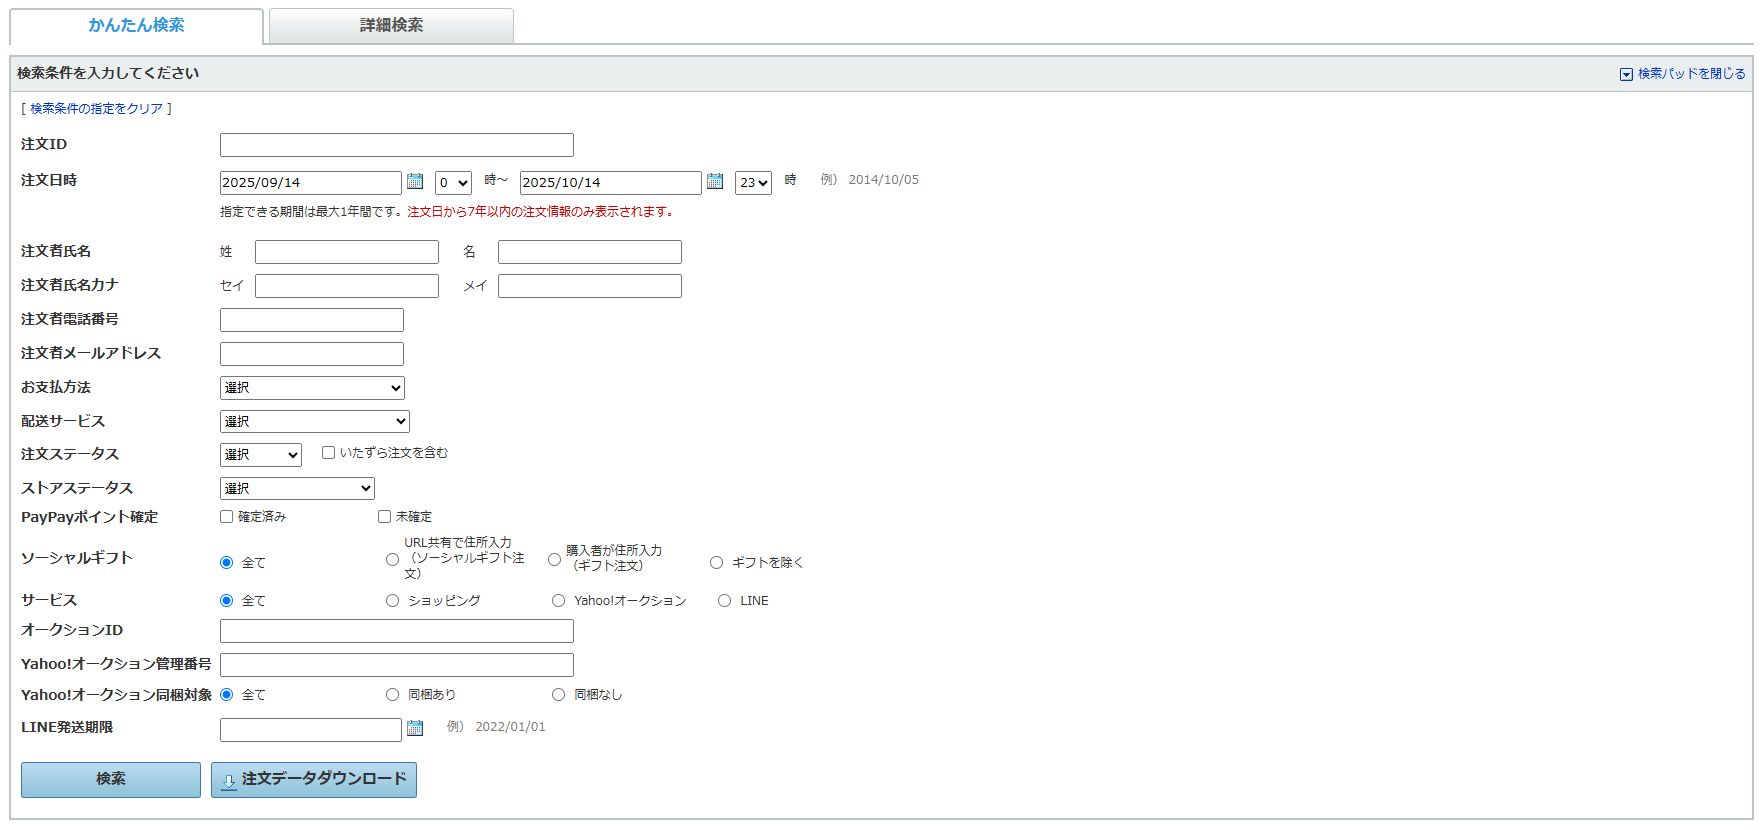Open the お支払方法 dropdown
Screen dimensions: 1762x830
312,388
